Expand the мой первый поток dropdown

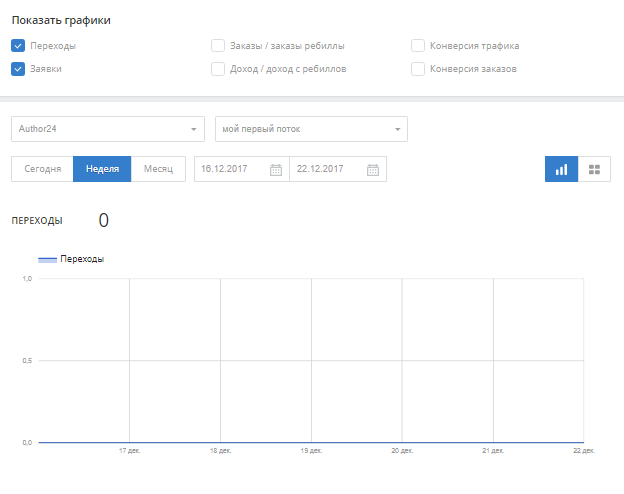311,129
